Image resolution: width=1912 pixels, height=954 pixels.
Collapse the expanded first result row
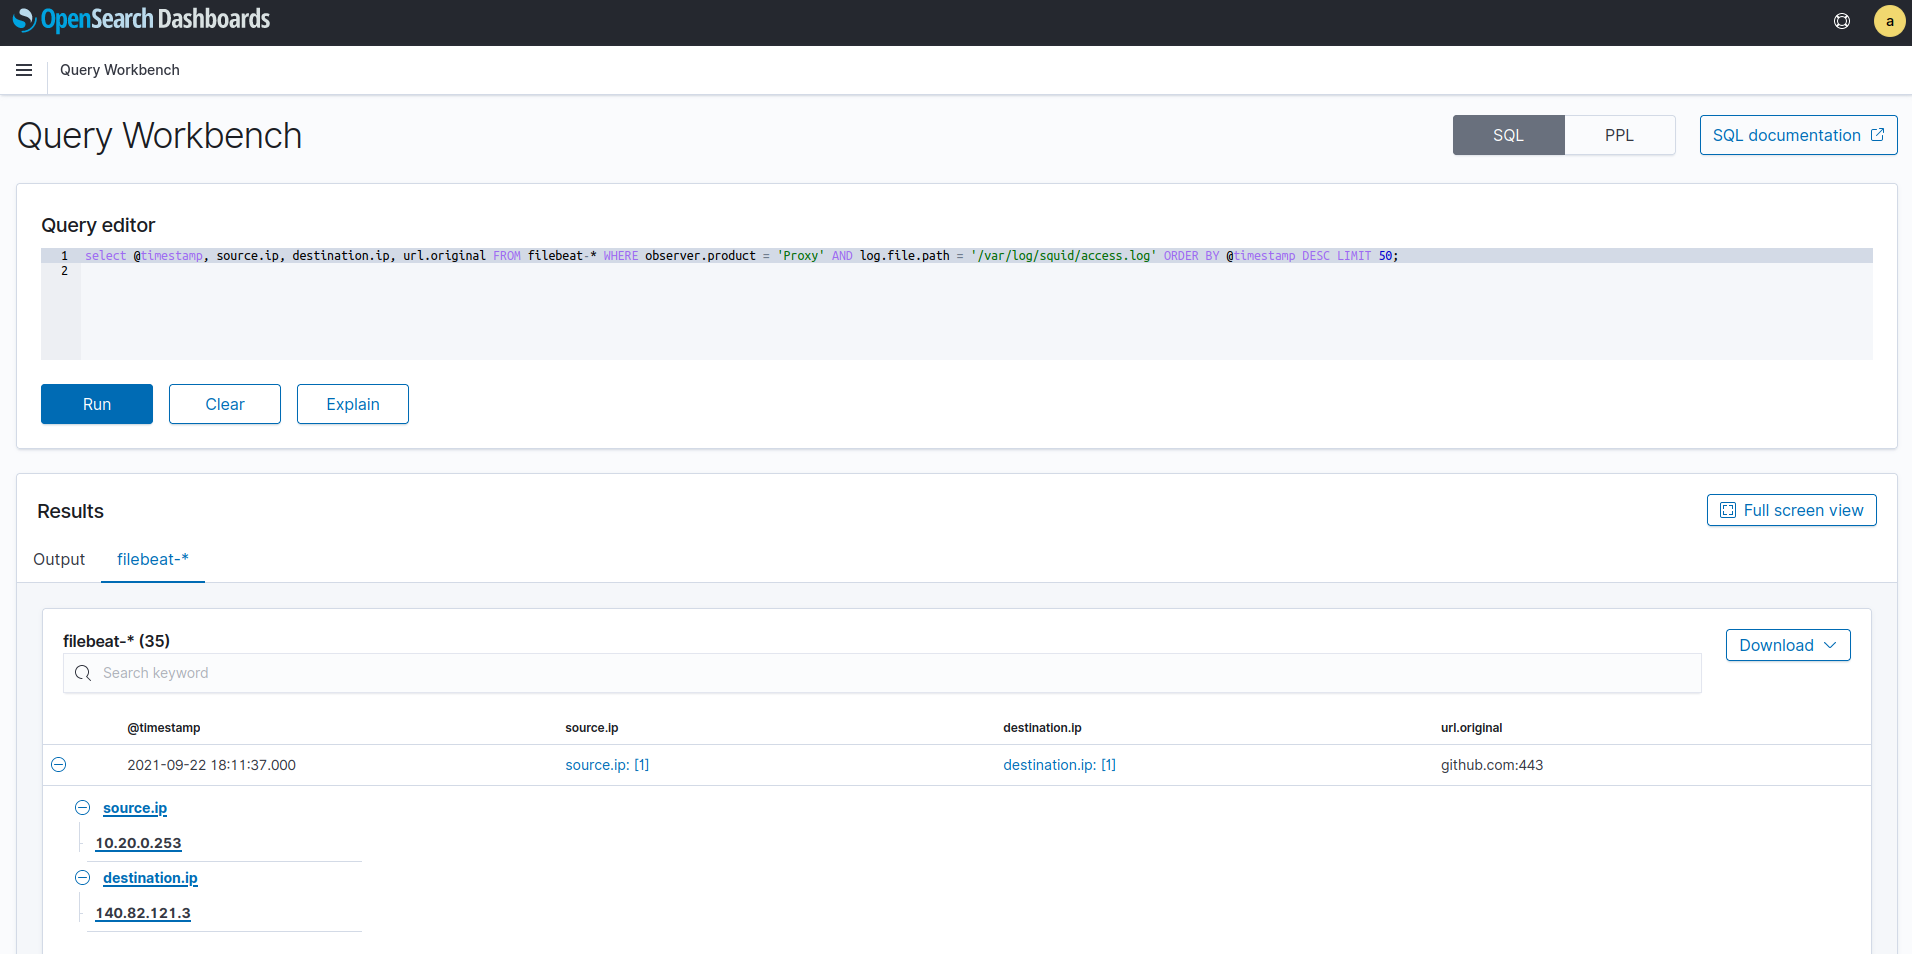pyautogui.click(x=59, y=765)
